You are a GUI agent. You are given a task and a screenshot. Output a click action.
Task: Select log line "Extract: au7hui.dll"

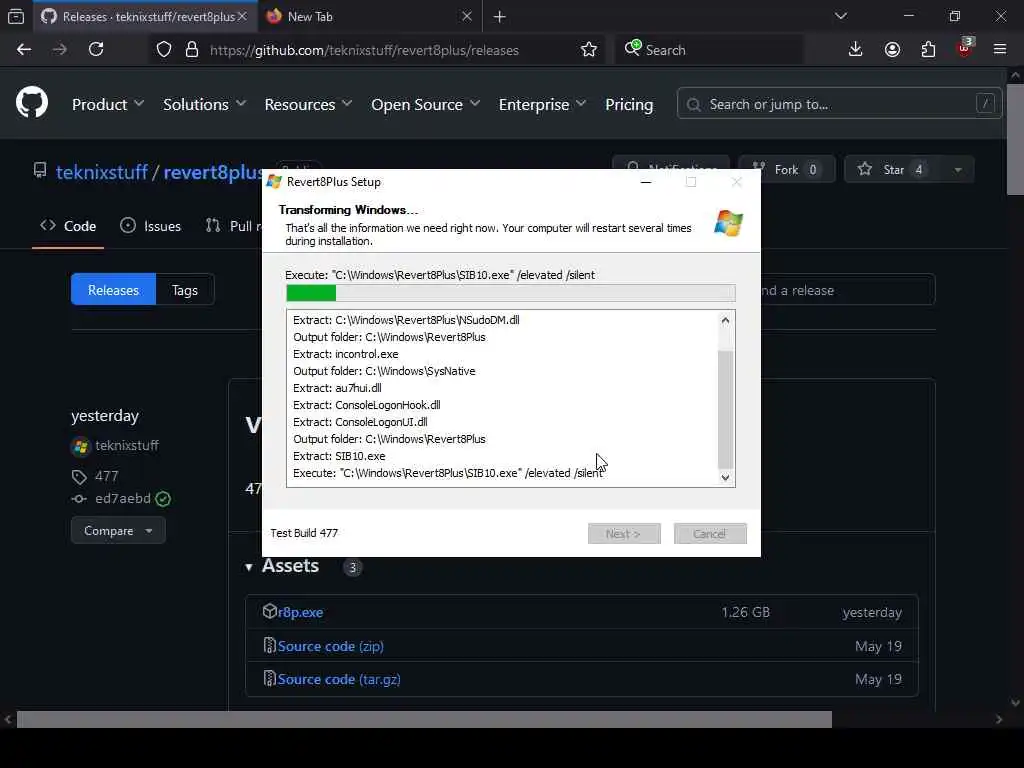pyautogui.click(x=337, y=388)
